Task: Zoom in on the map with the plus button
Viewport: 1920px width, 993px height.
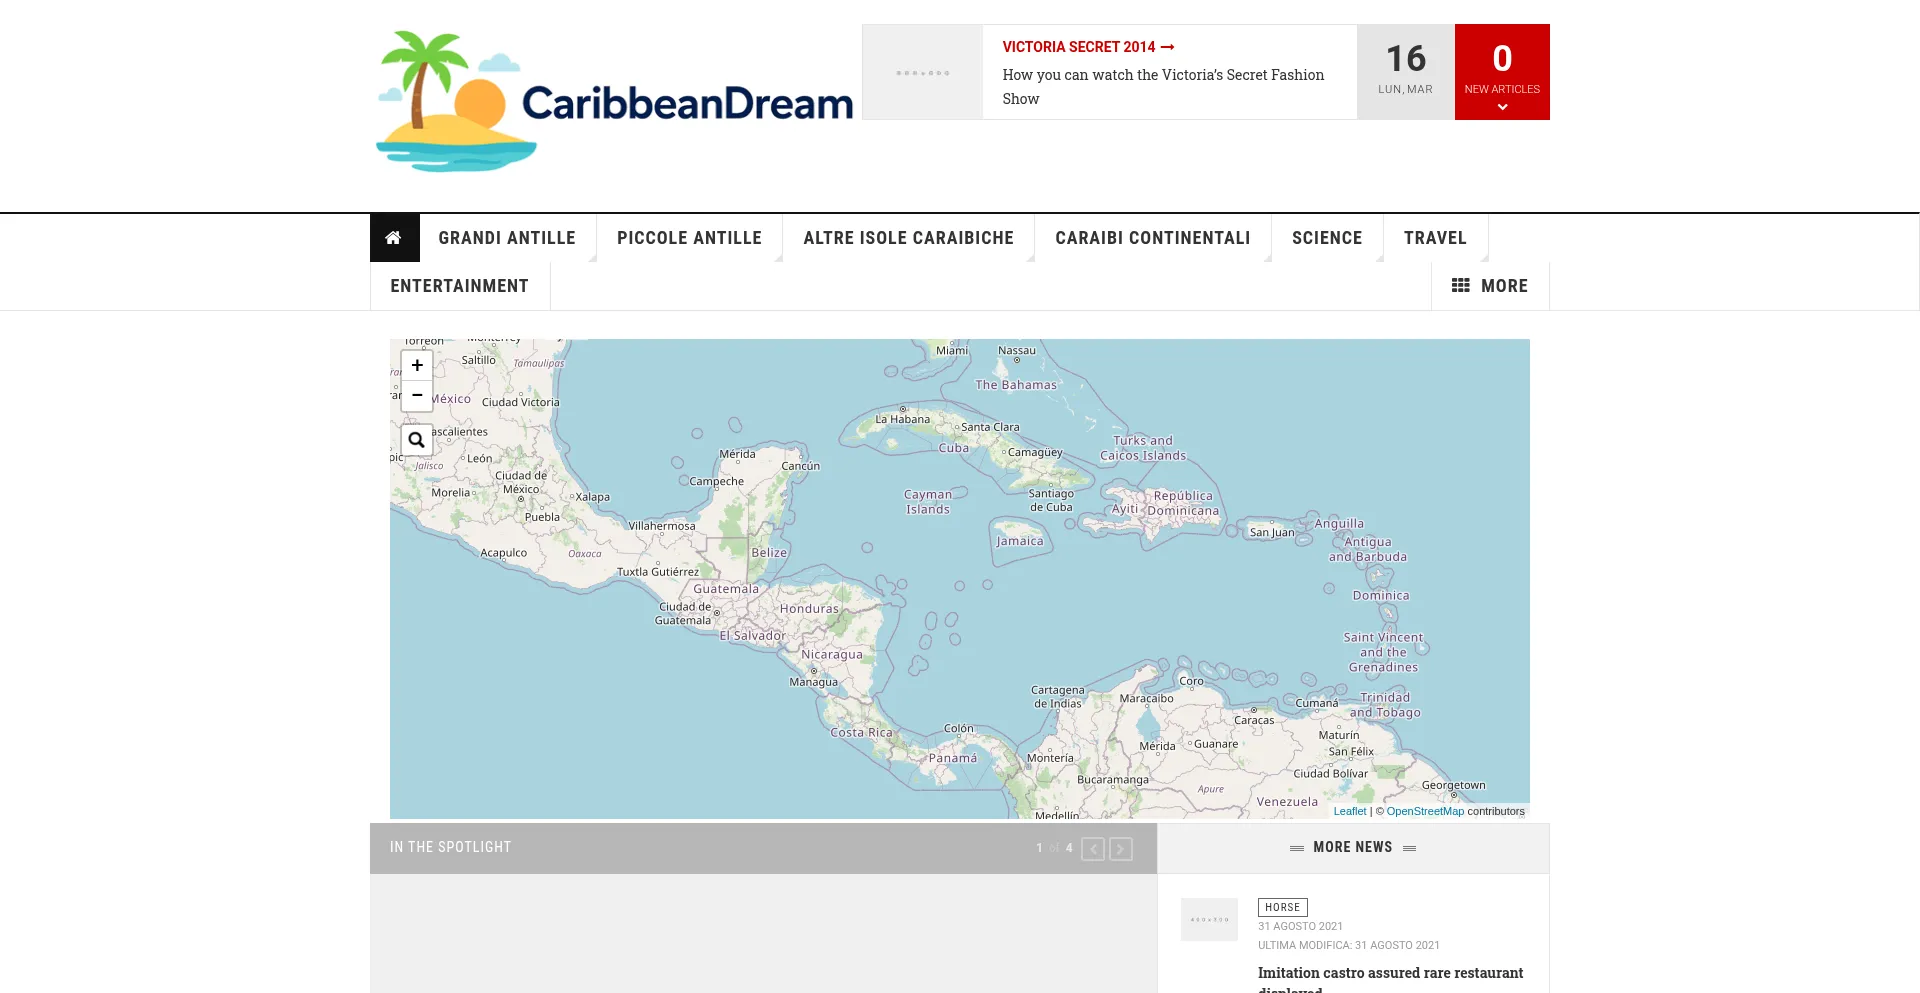Action: tap(417, 365)
